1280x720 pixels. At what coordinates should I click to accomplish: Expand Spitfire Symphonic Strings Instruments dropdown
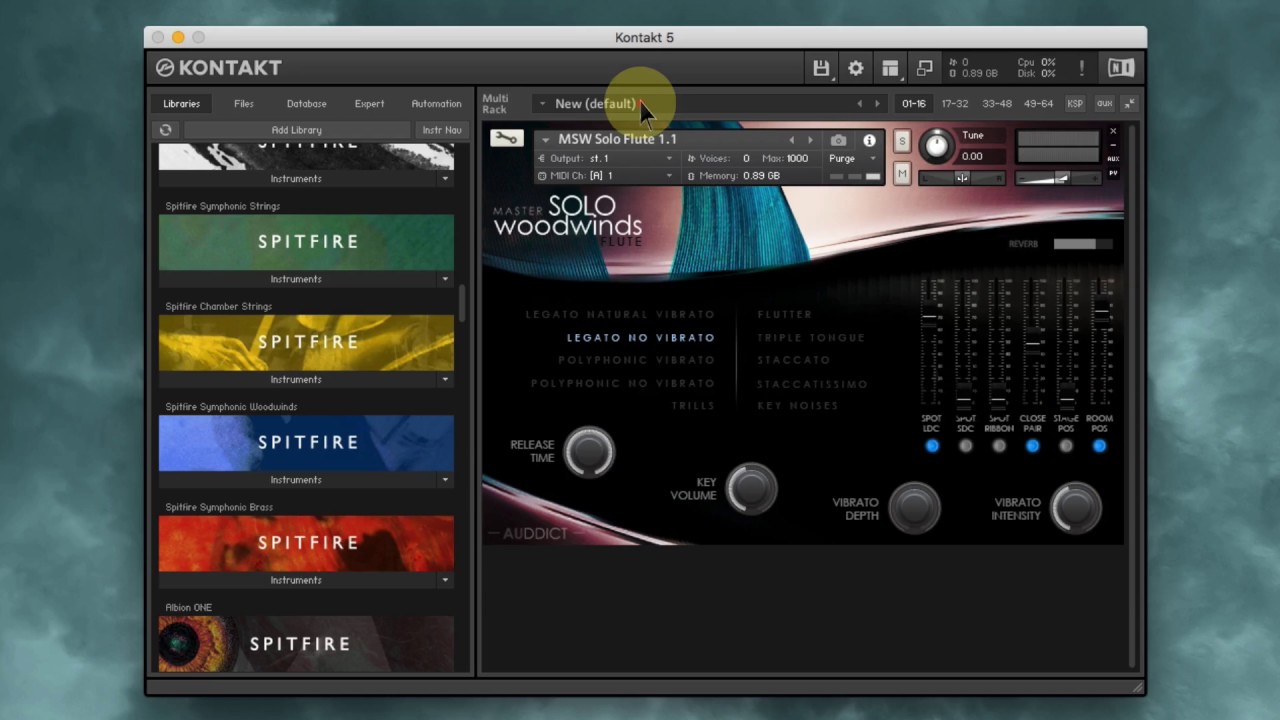445,279
